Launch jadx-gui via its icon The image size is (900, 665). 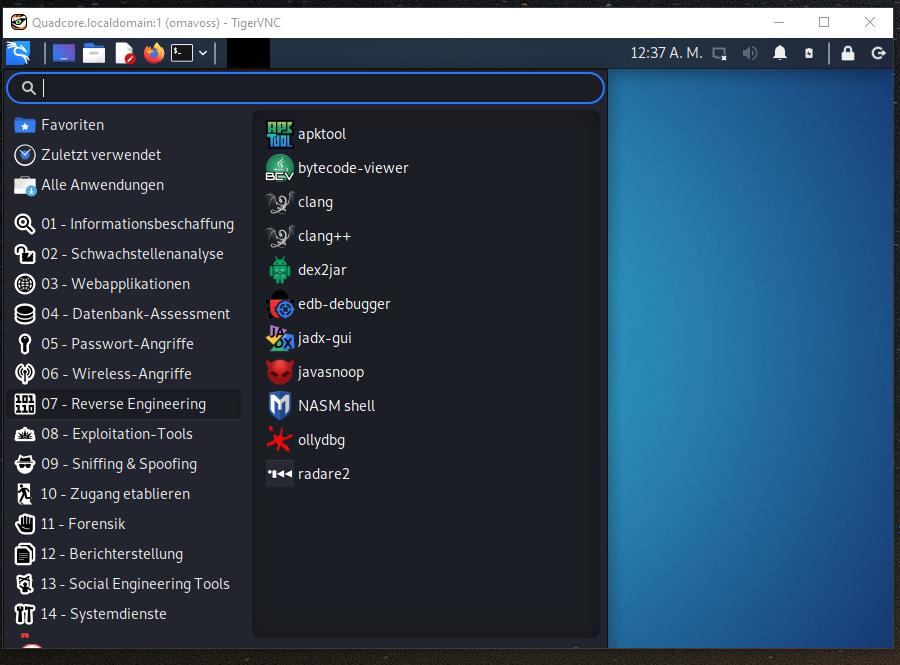[280, 338]
